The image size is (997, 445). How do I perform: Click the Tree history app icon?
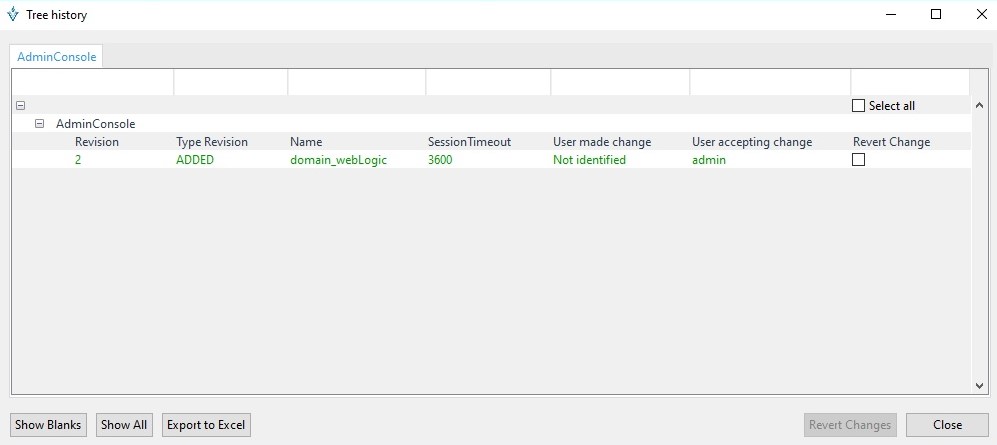coord(13,14)
